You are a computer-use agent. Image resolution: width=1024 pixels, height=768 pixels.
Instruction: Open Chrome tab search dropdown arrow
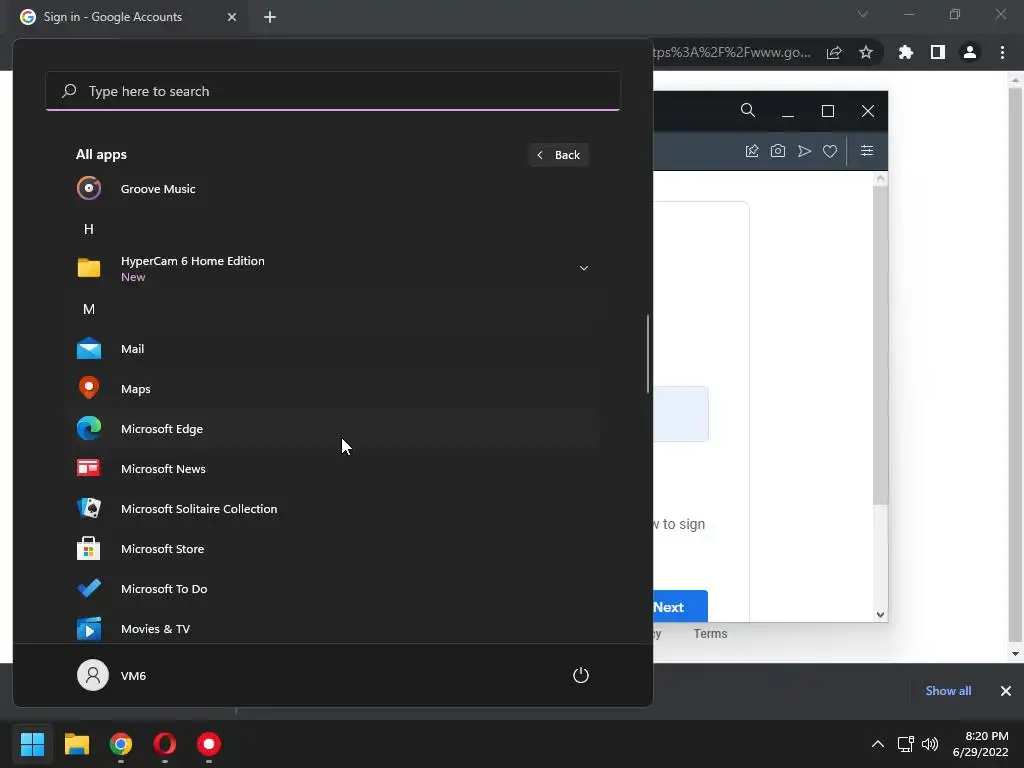click(863, 14)
